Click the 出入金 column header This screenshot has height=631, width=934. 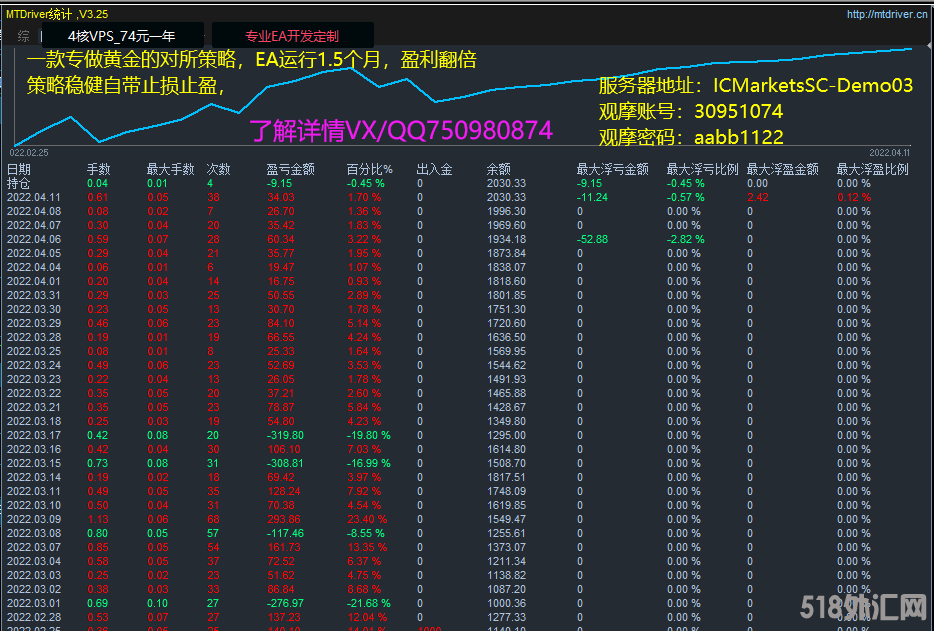434,170
